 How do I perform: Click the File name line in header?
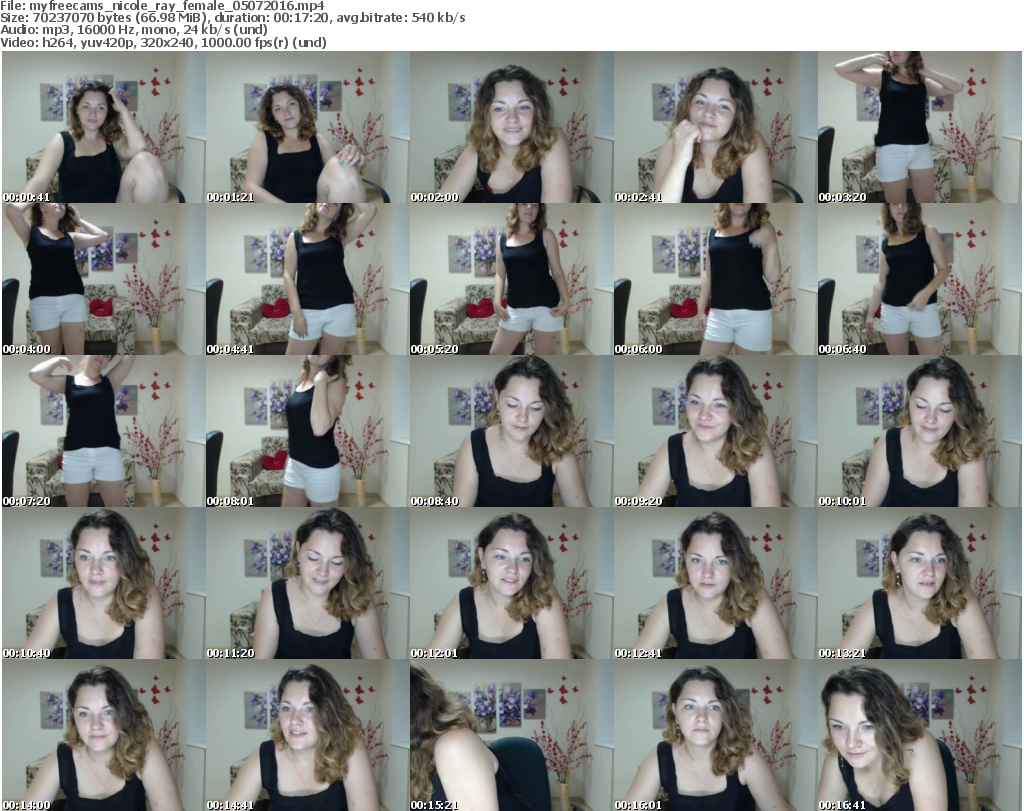tap(162, 6)
